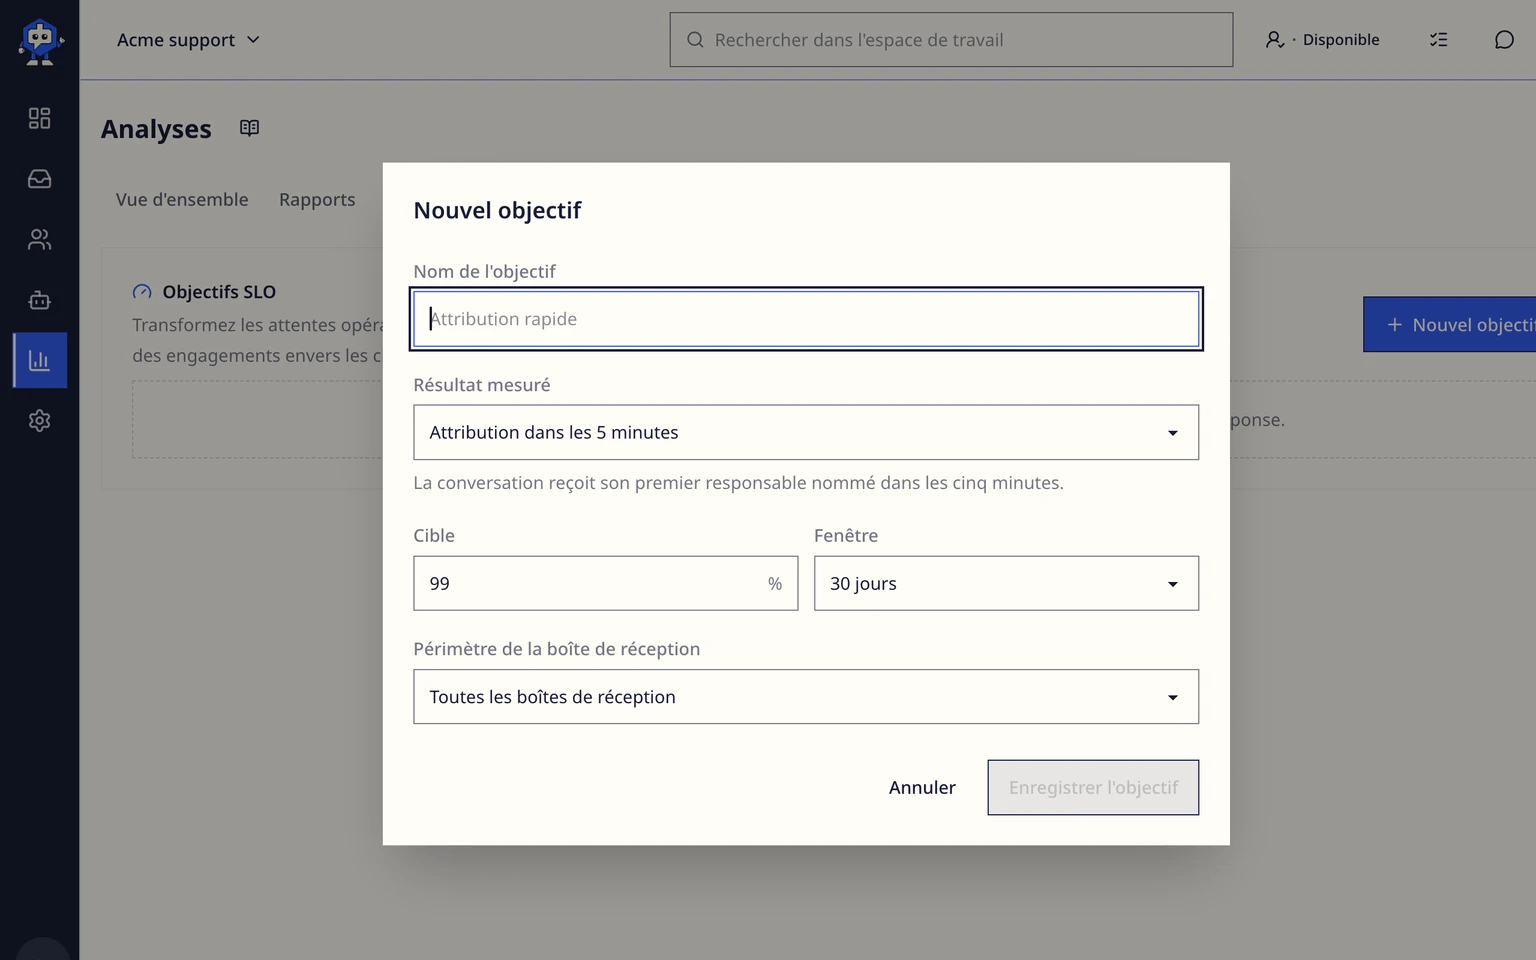Viewport: 1536px width, 960px height.
Task: Expand the Résultat mesuré dropdown
Action: [806, 432]
